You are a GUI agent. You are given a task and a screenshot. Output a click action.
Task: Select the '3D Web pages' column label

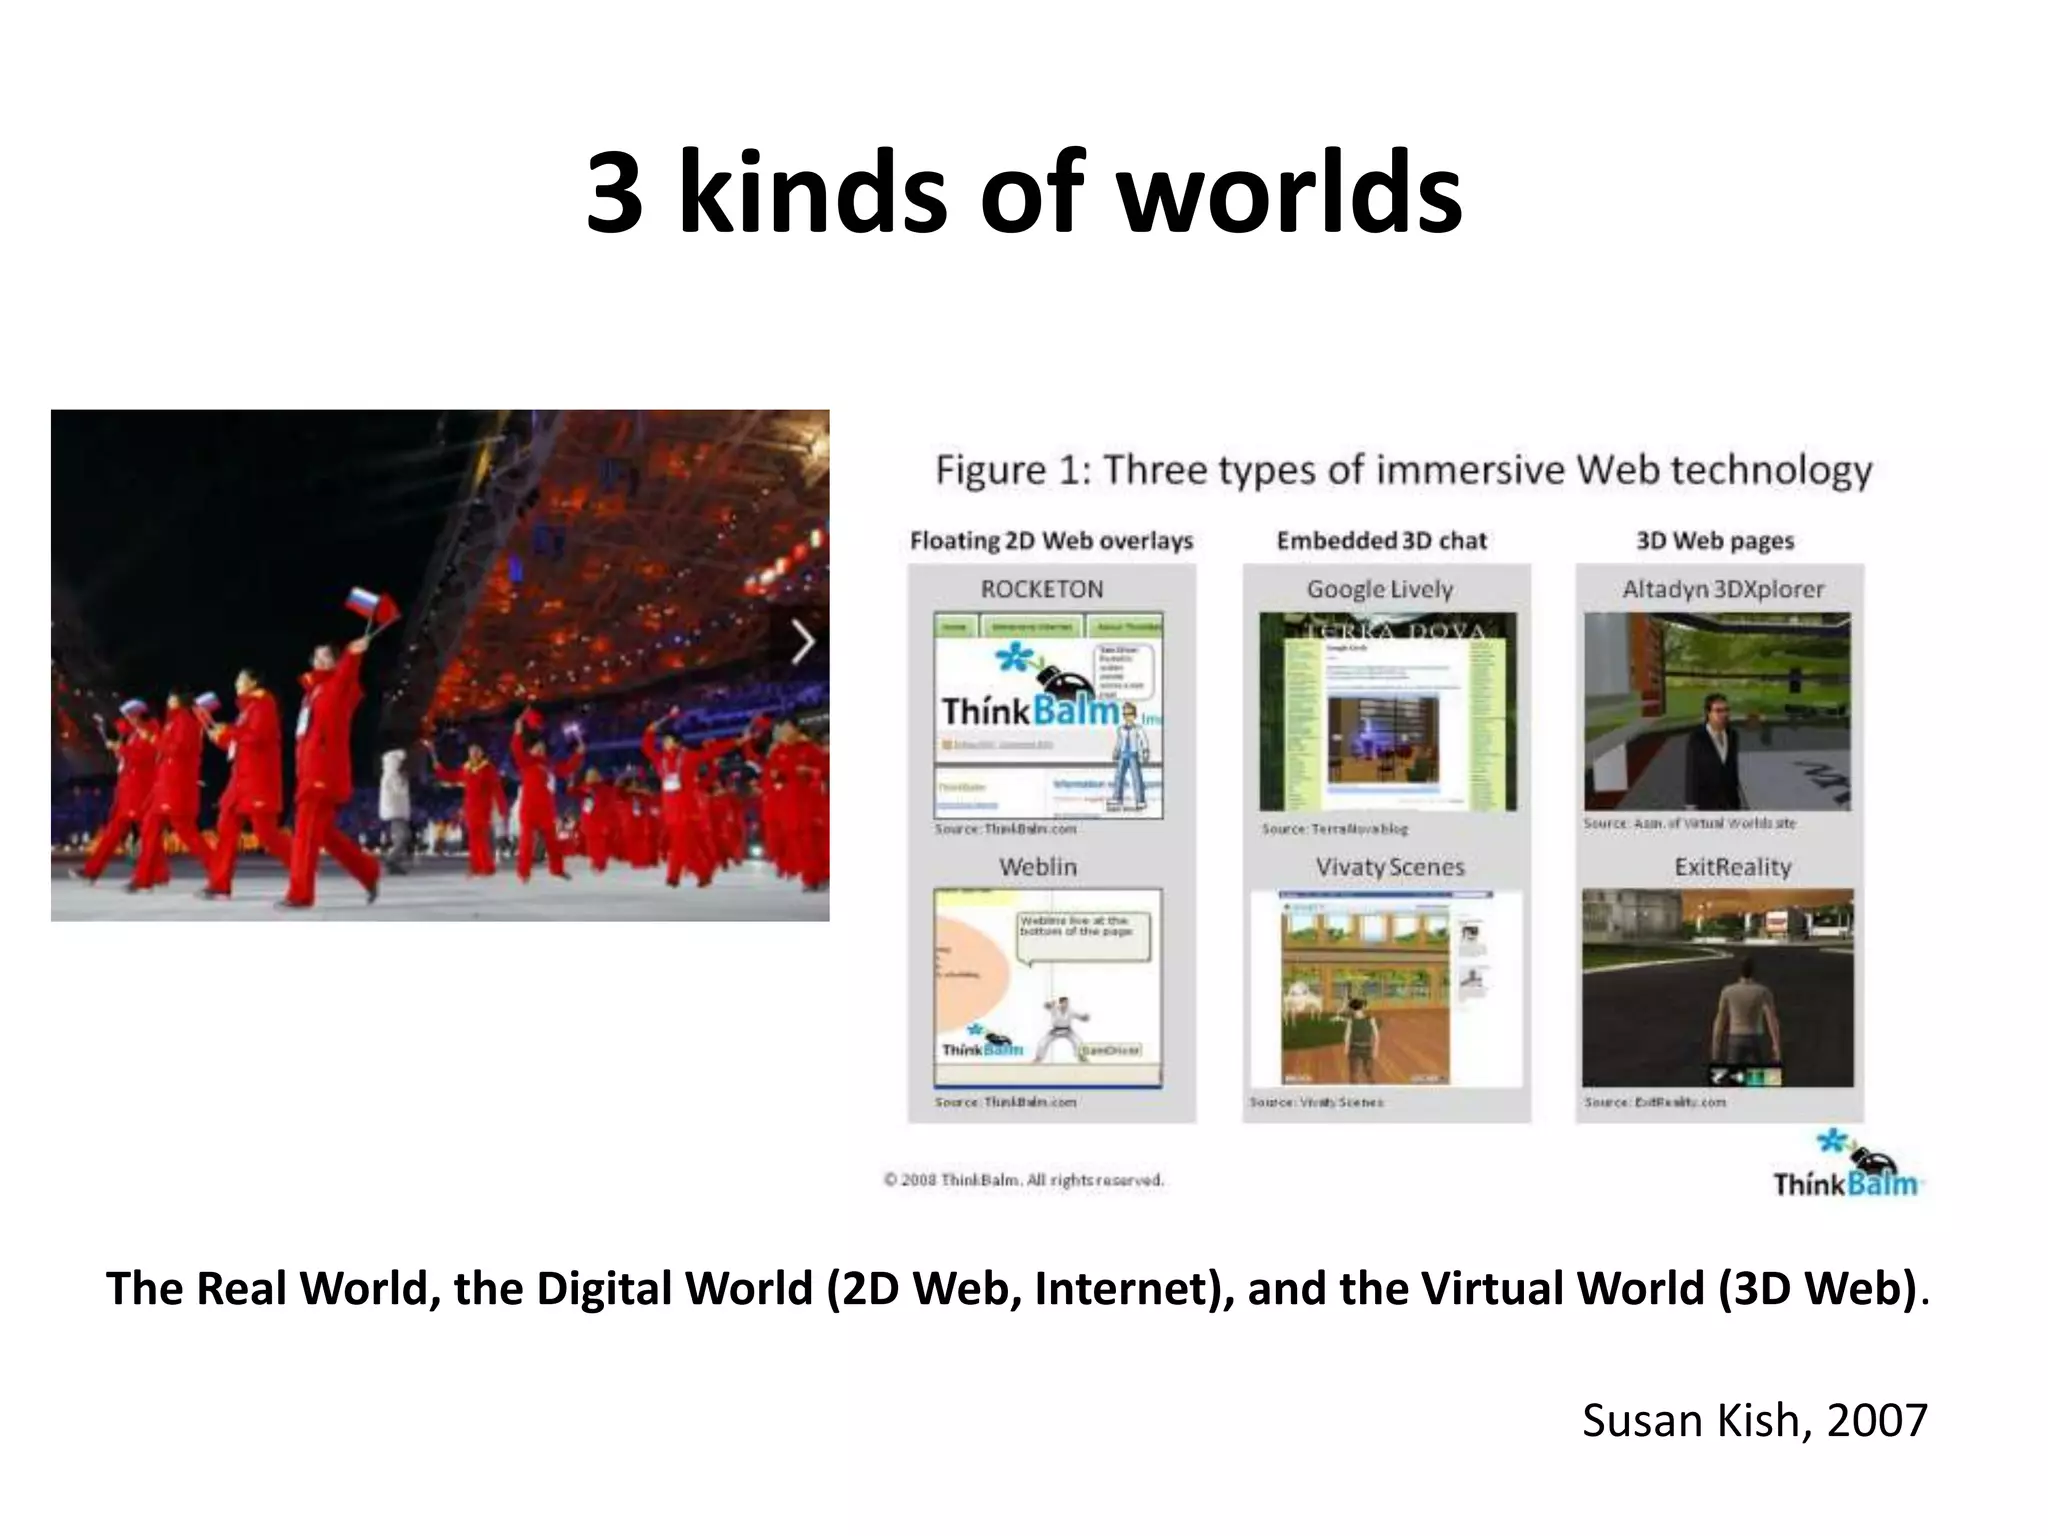1715,541
